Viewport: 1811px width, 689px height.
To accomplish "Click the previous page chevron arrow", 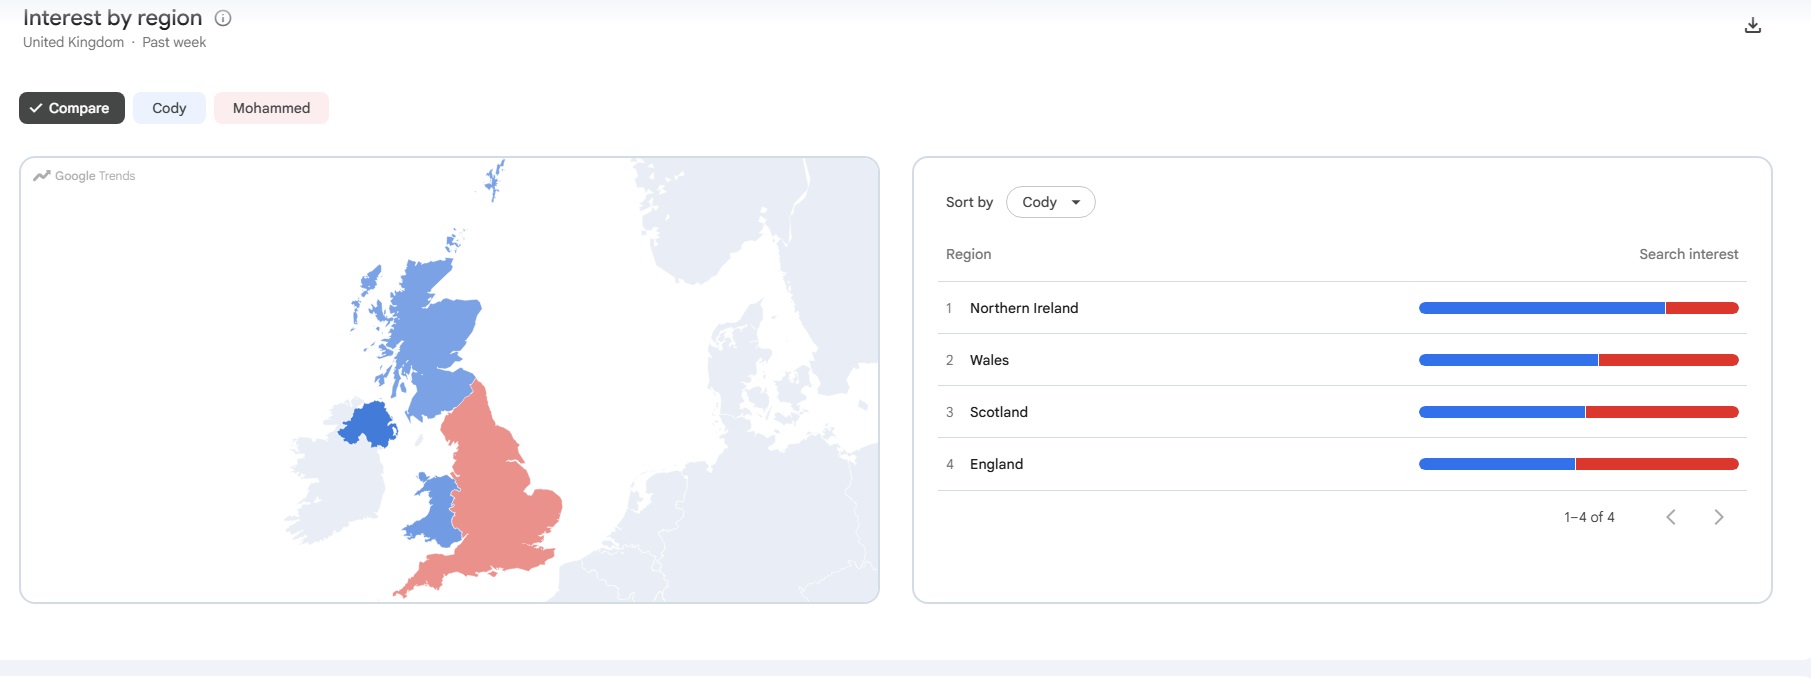I will click(1670, 517).
